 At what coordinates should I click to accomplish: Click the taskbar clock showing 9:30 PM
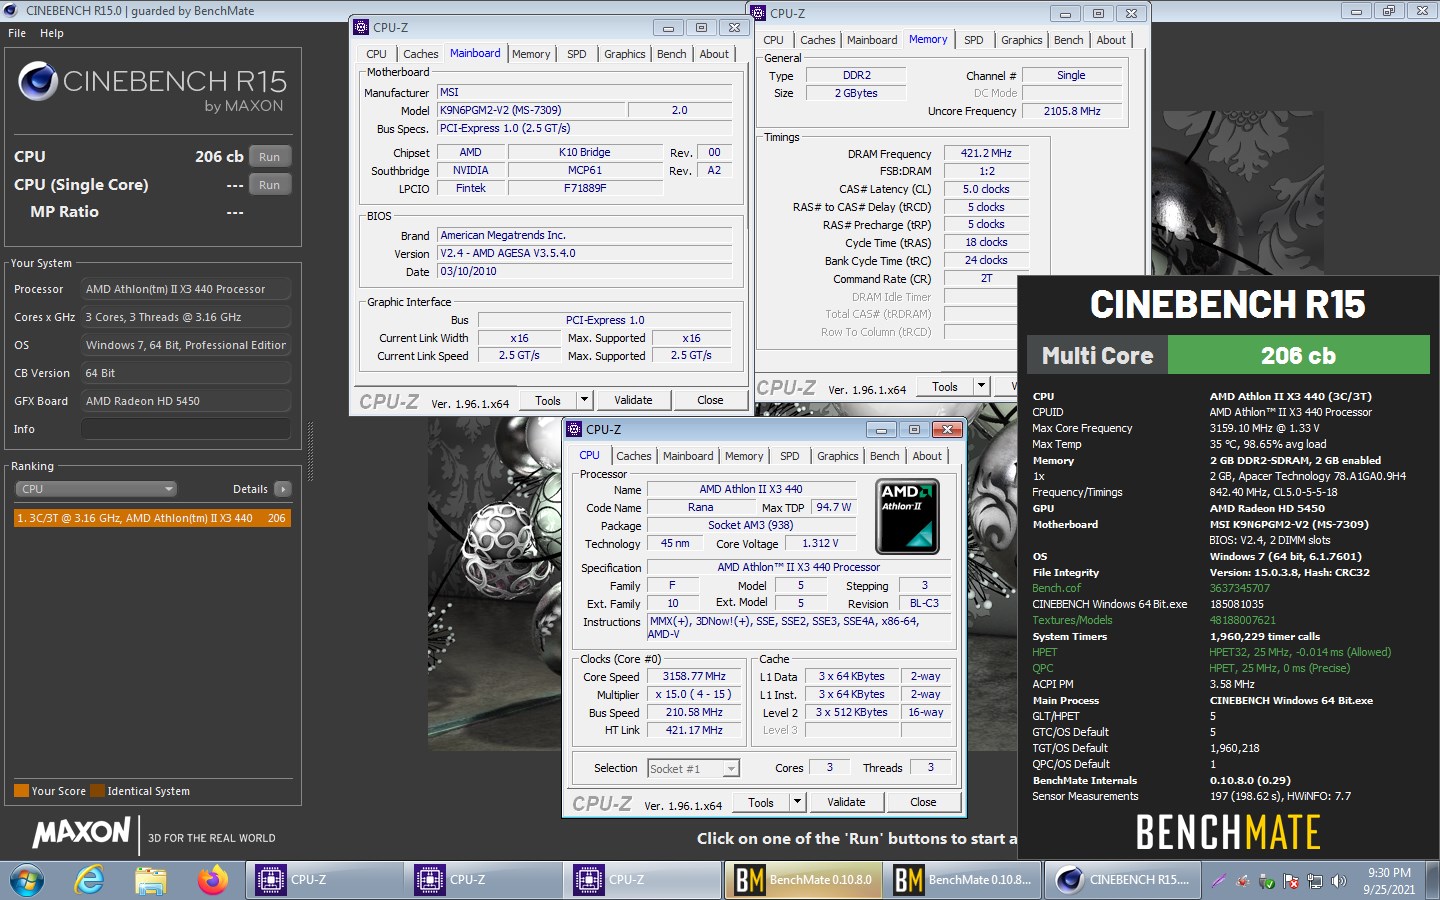[1389, 880]
